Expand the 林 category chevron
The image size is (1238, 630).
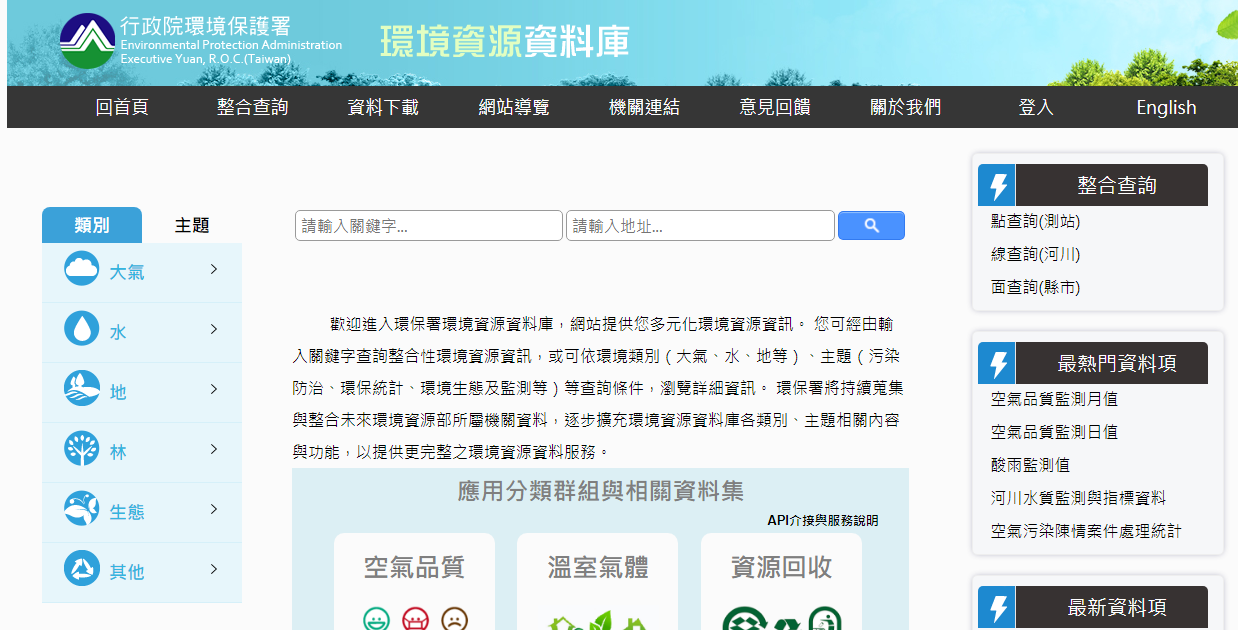(214, 449)
